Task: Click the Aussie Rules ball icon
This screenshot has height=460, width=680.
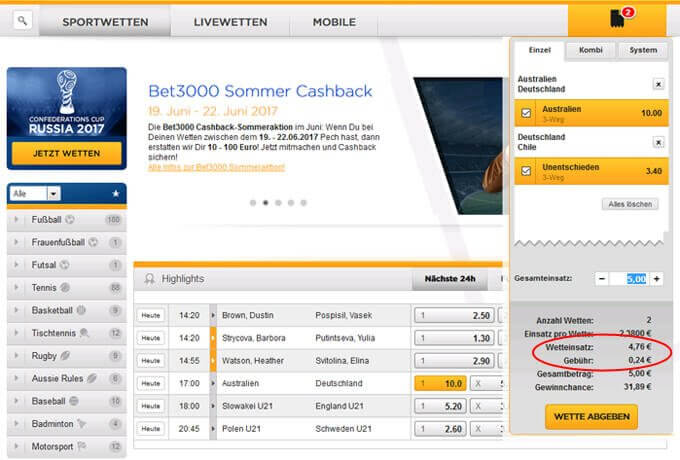Action: [92, 378]
